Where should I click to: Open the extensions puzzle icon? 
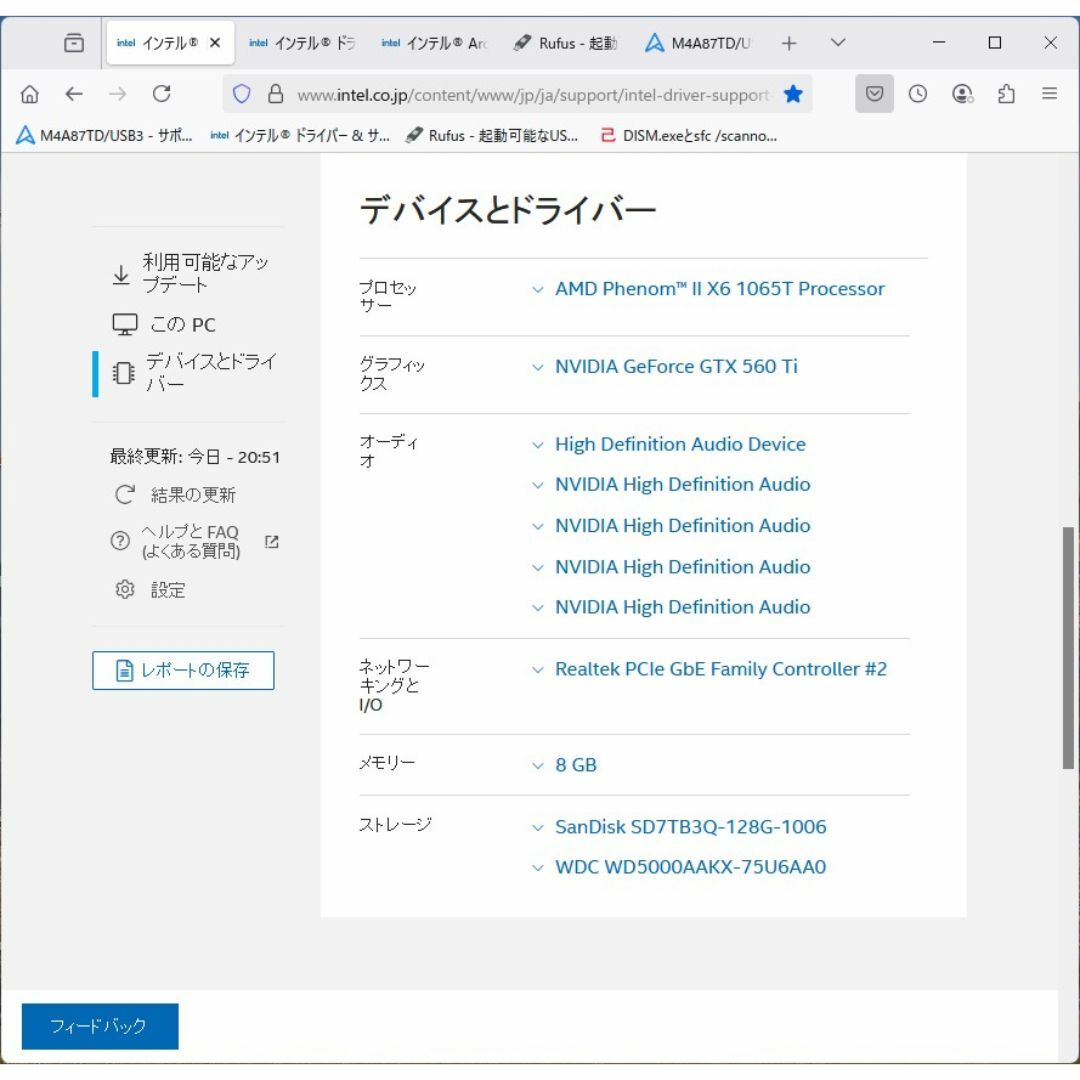tap(1006, 94)
